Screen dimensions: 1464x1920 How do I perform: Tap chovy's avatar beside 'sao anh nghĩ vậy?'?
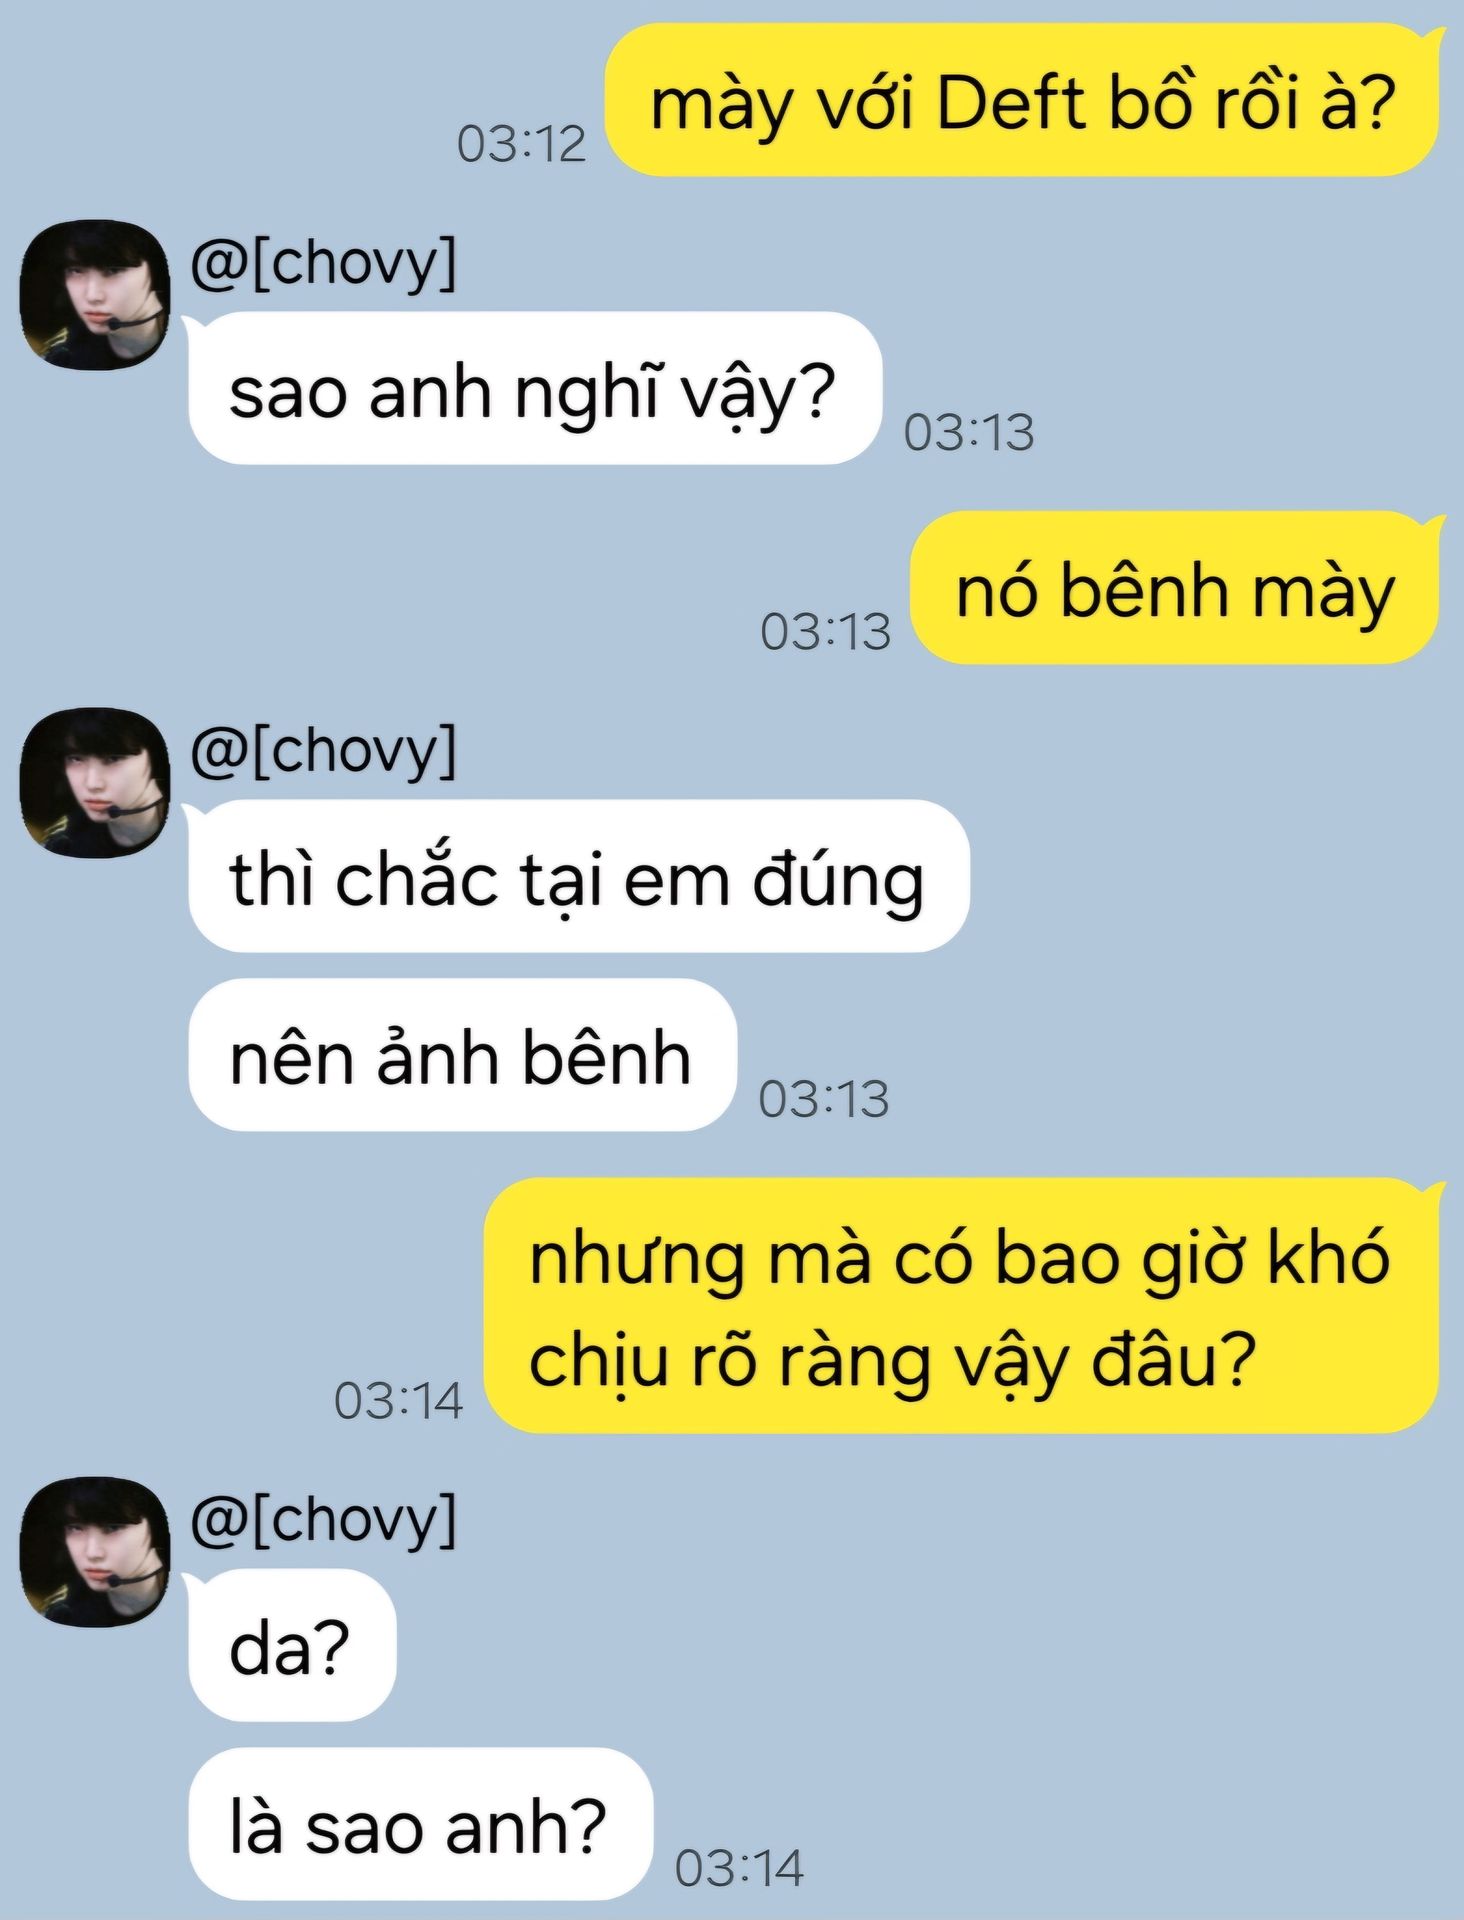click(95, 295)
